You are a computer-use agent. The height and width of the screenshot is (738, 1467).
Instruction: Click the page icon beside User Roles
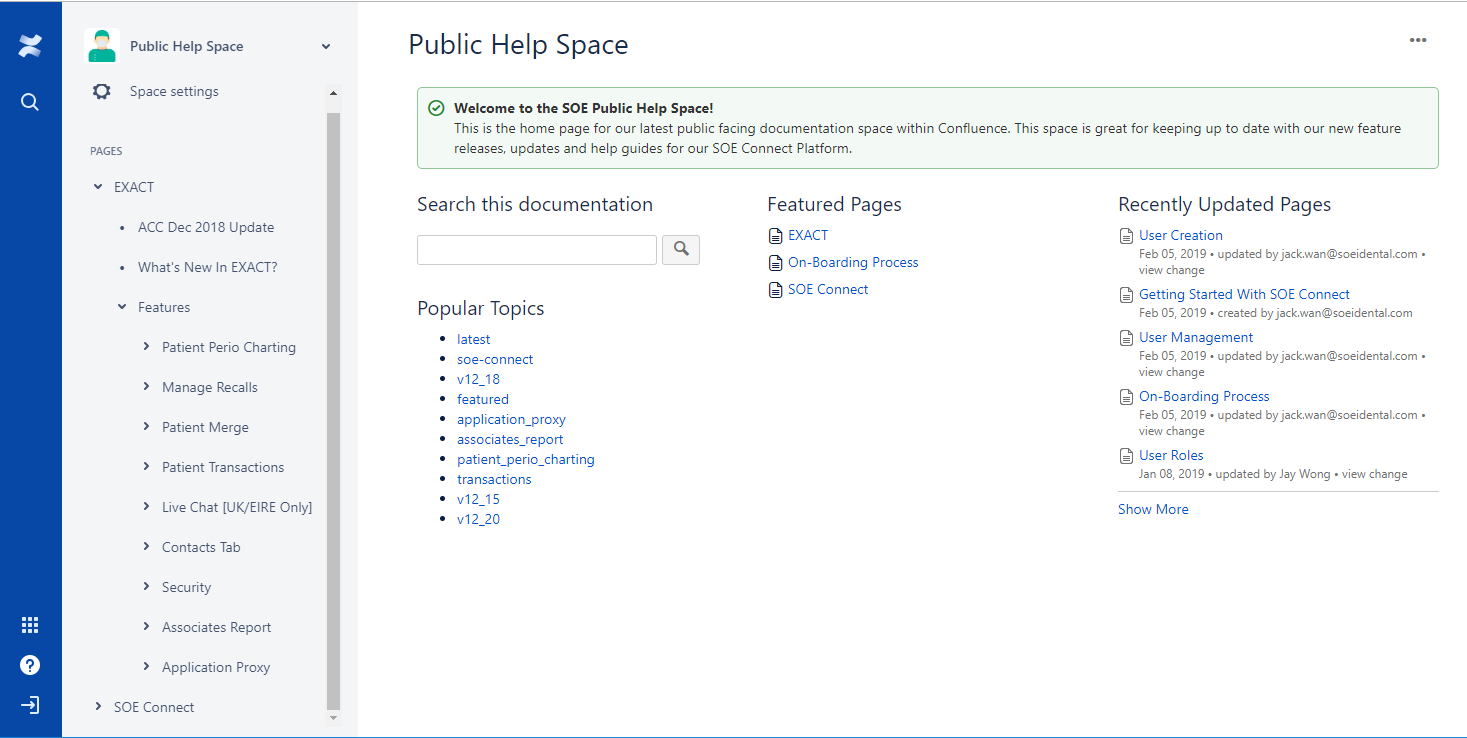point(1126,456)
